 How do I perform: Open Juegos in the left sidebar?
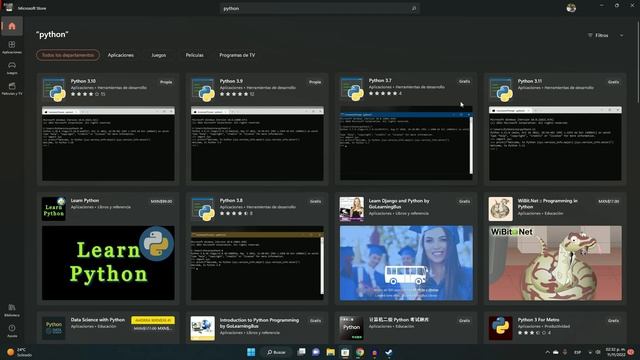(x=12, y=68)
